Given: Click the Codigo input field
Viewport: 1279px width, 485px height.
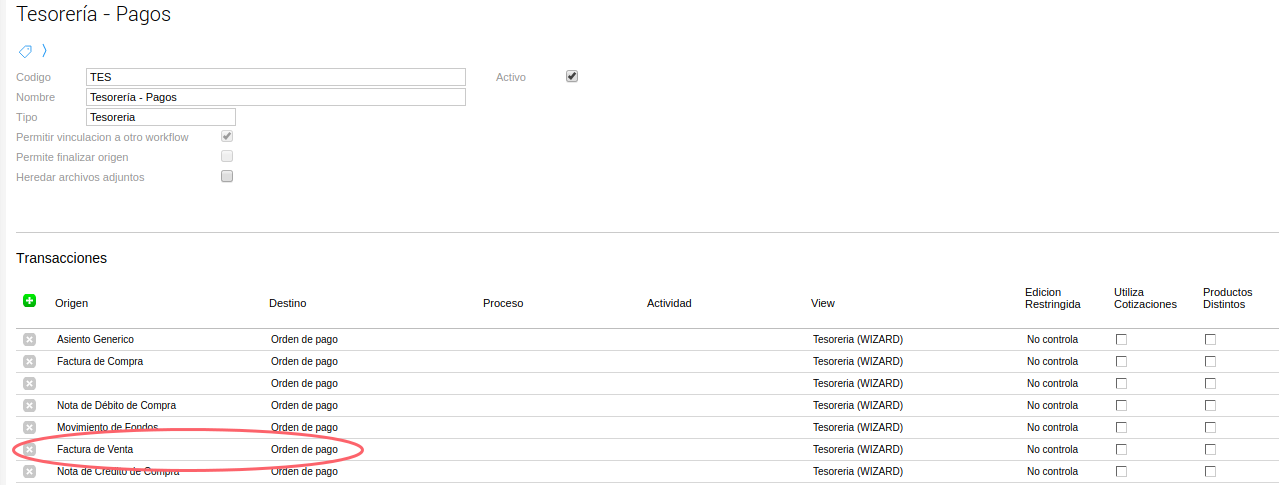Looking at the screenshot, I should [276, 77].
